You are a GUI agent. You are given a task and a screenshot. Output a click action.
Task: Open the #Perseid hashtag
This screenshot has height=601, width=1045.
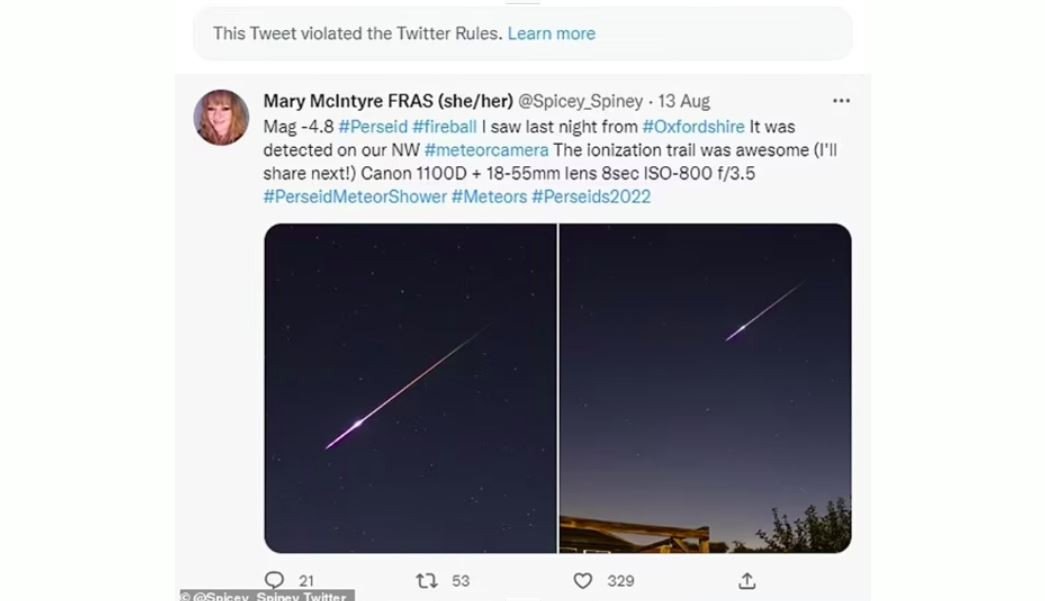coord(373,127)
